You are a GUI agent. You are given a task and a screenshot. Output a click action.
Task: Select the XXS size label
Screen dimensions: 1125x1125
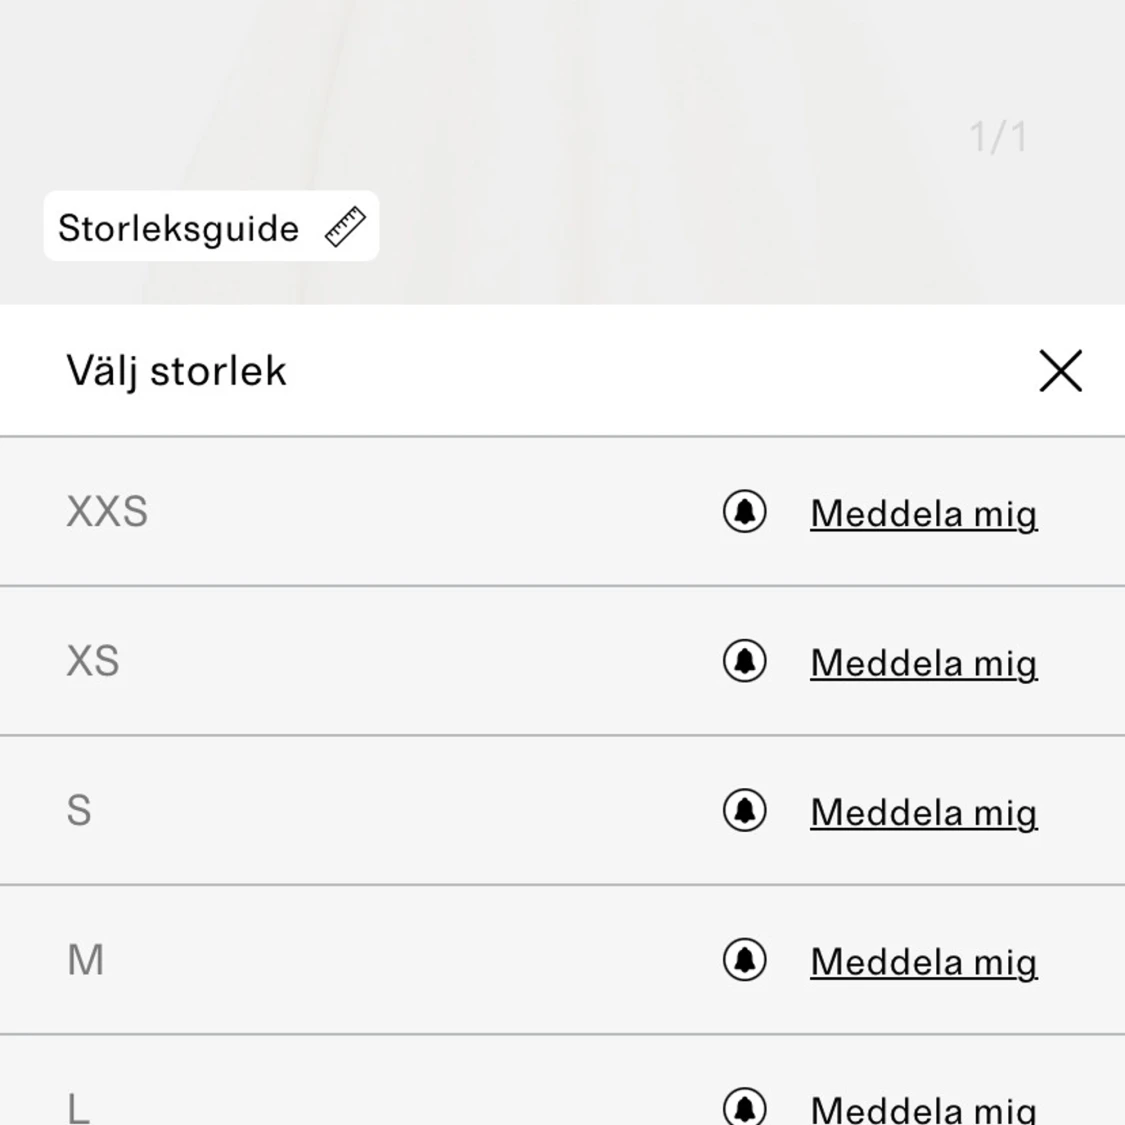[107, 512]
